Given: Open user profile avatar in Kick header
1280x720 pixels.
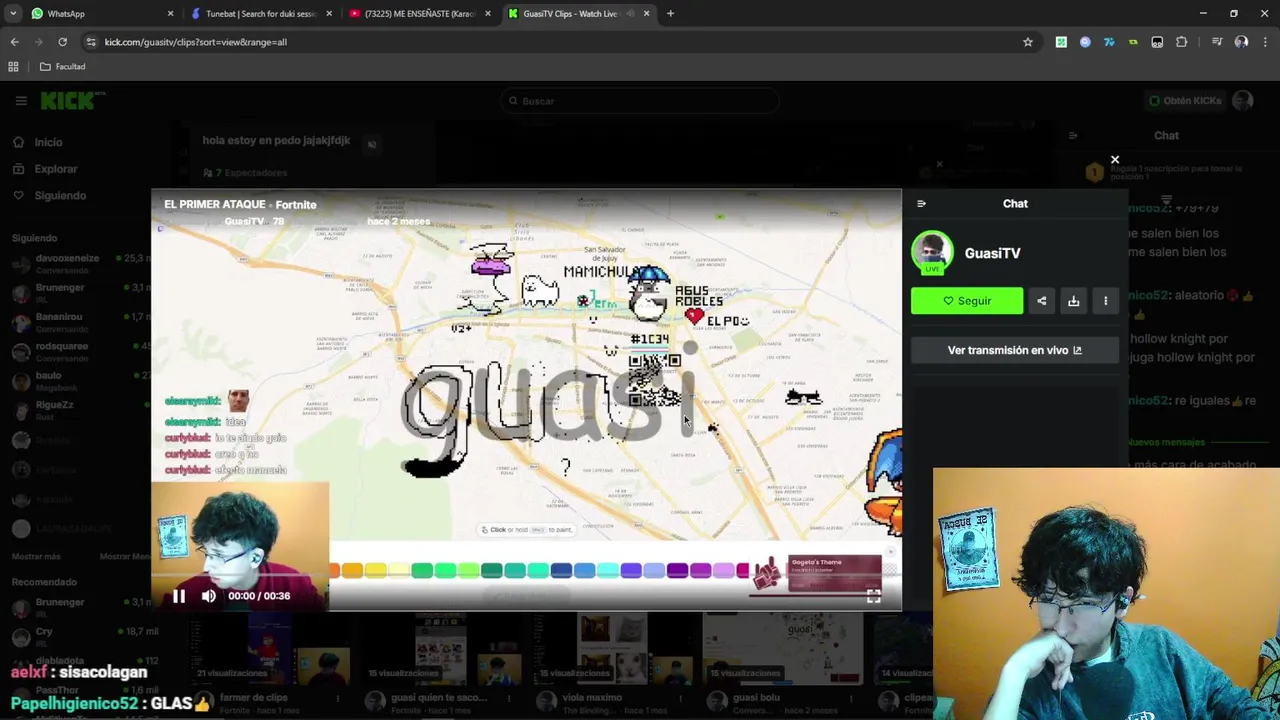Looking at the screenshot, I should [x=1243, y=101].
